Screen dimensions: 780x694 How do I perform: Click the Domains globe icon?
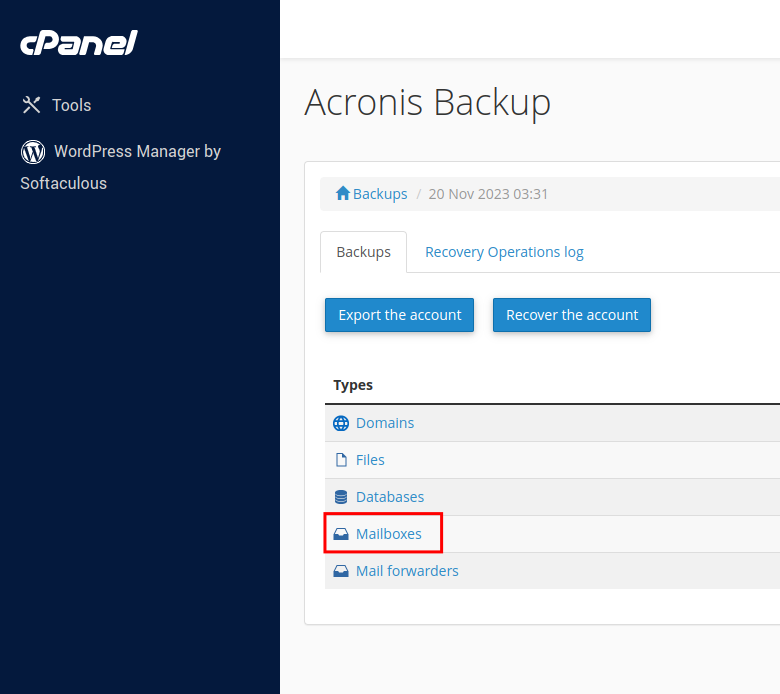pos(341,423)
